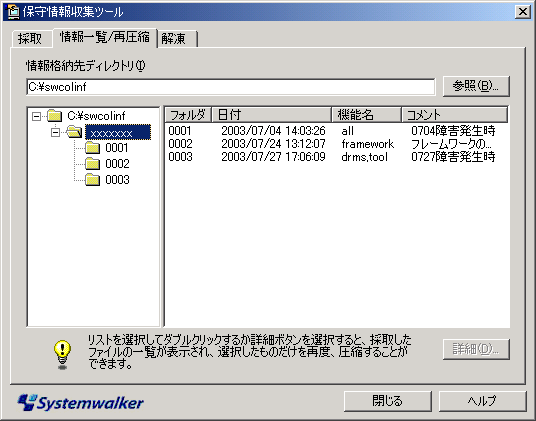
Task: Click comment フレームワークの...
Action: pyautogui.click(x=451, y=144)
